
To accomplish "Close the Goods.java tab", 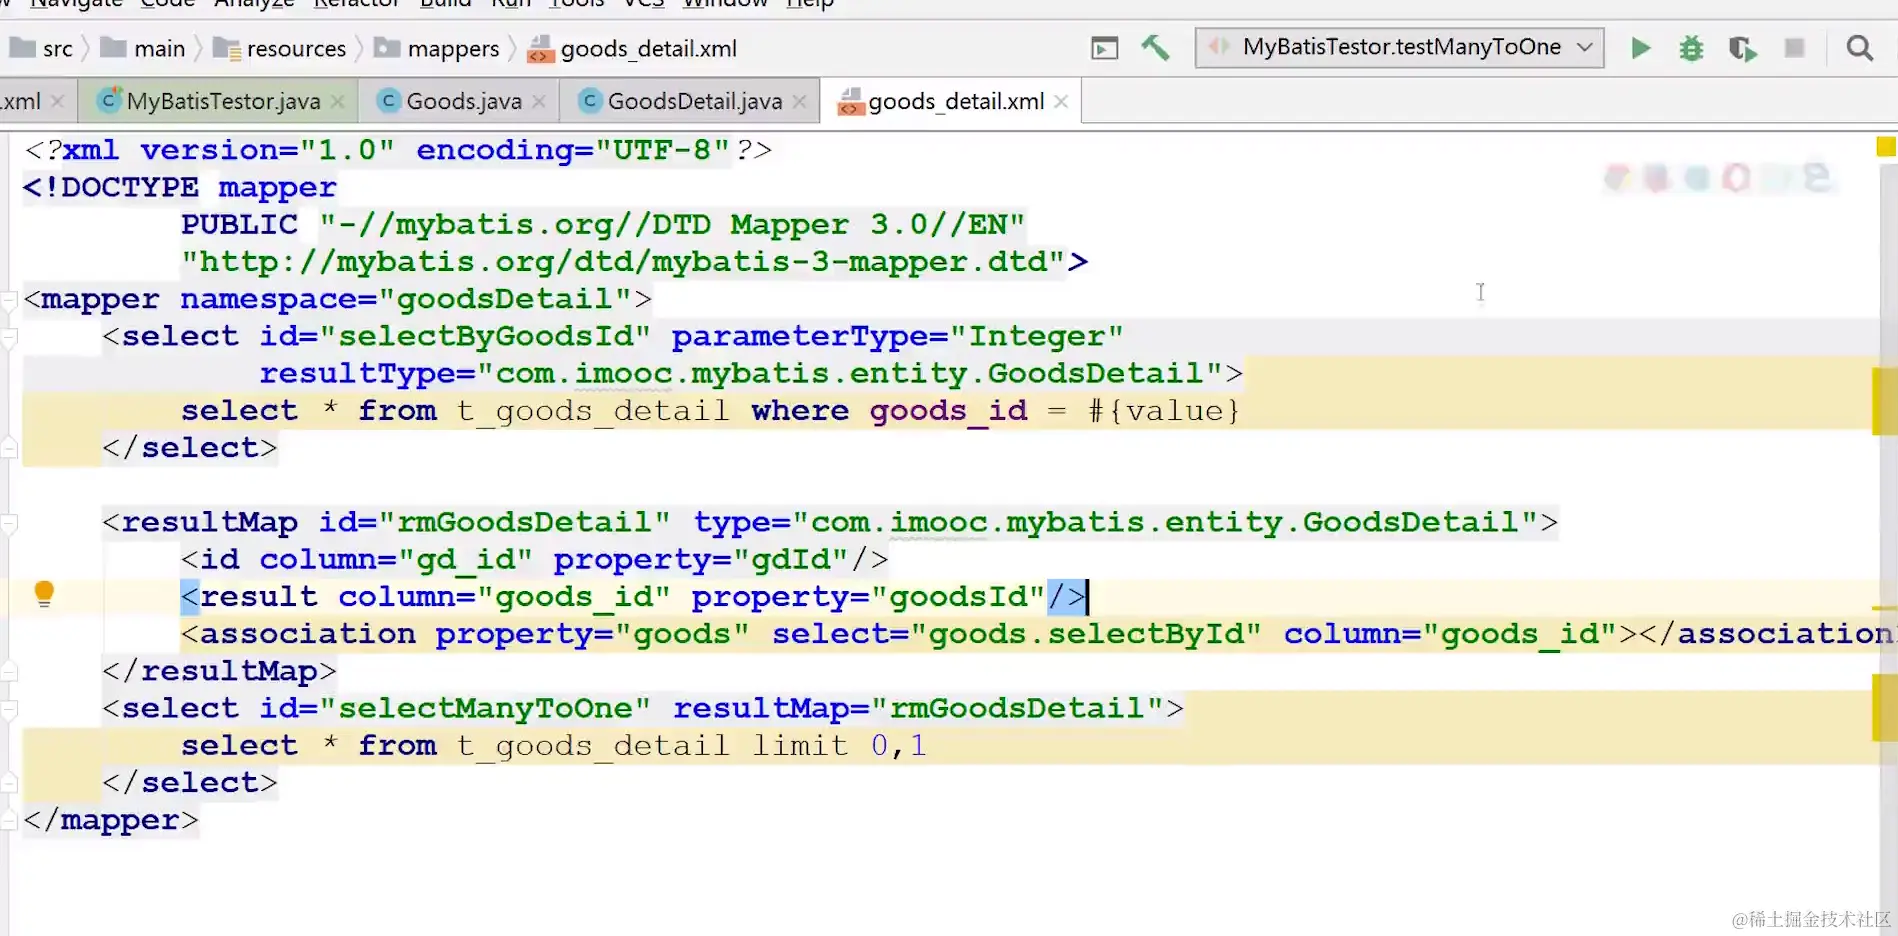I will (539, 101).
